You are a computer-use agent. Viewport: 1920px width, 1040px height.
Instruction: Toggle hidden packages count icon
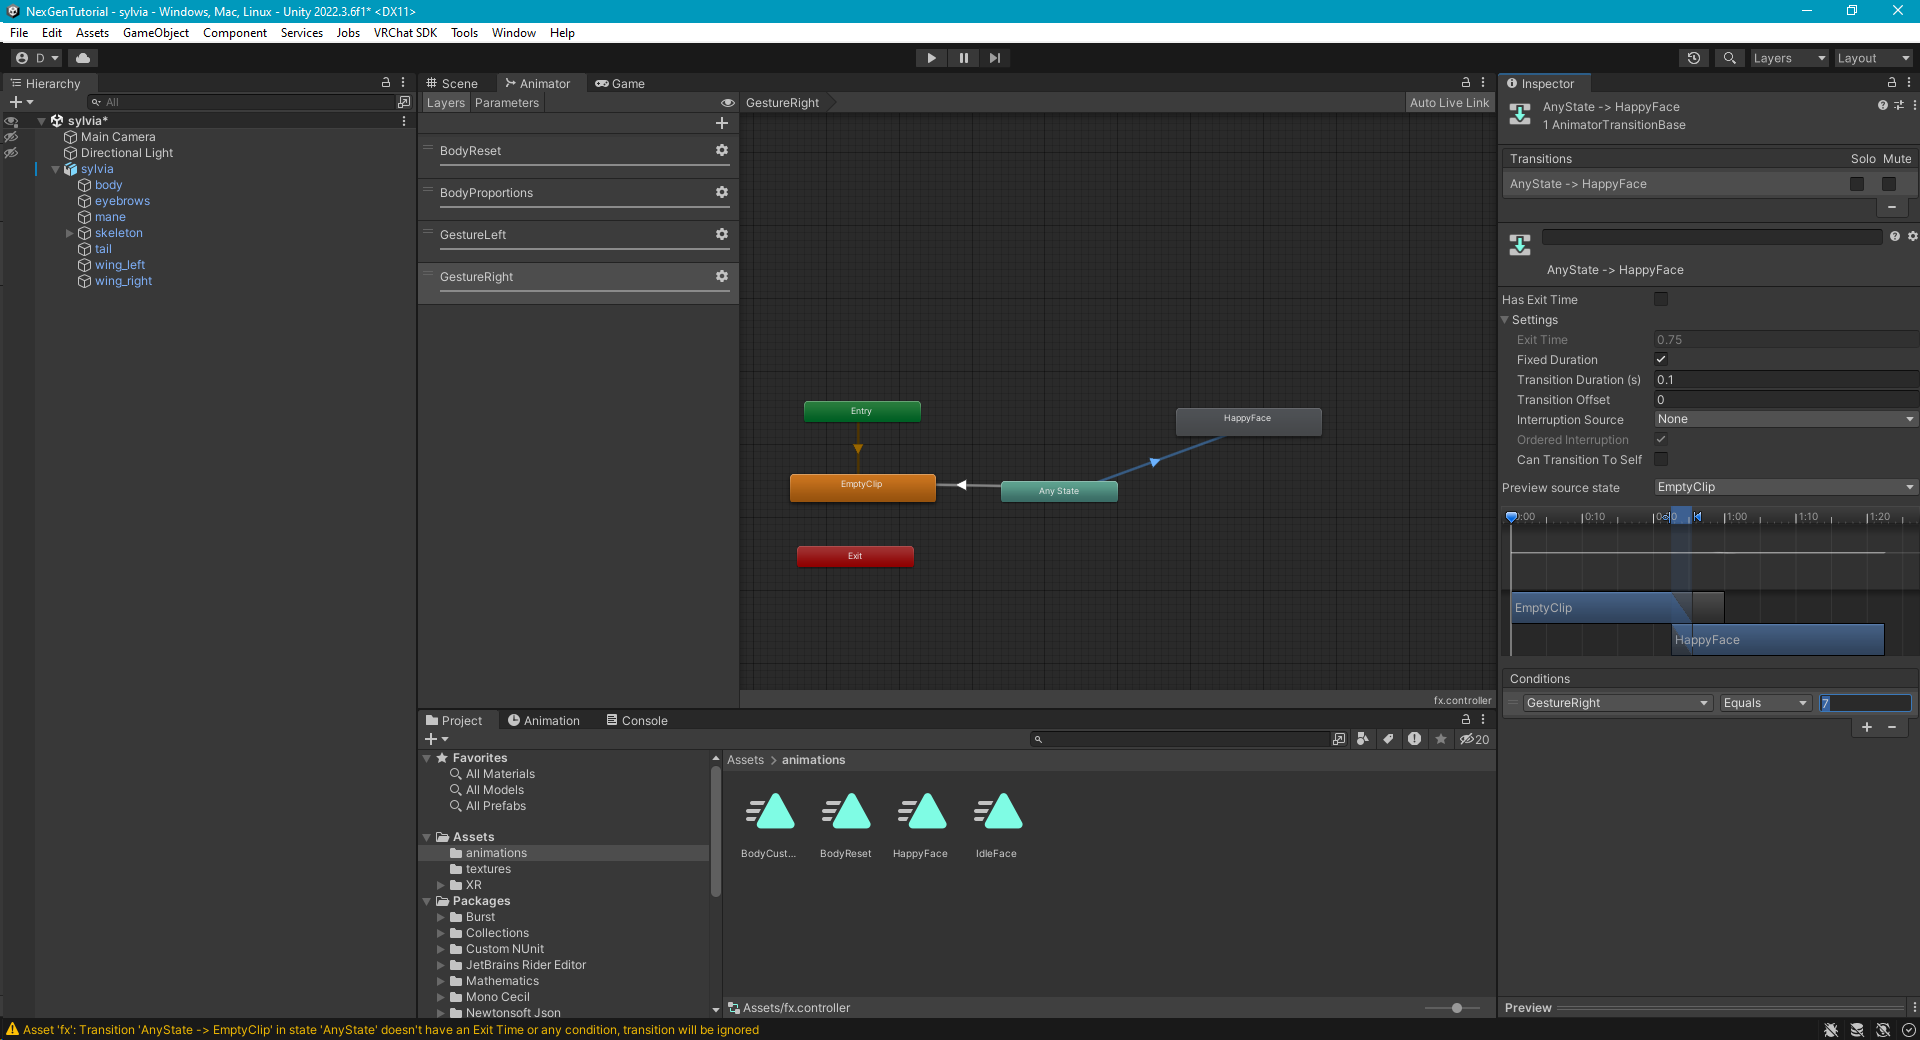(x=1474, y=739)
